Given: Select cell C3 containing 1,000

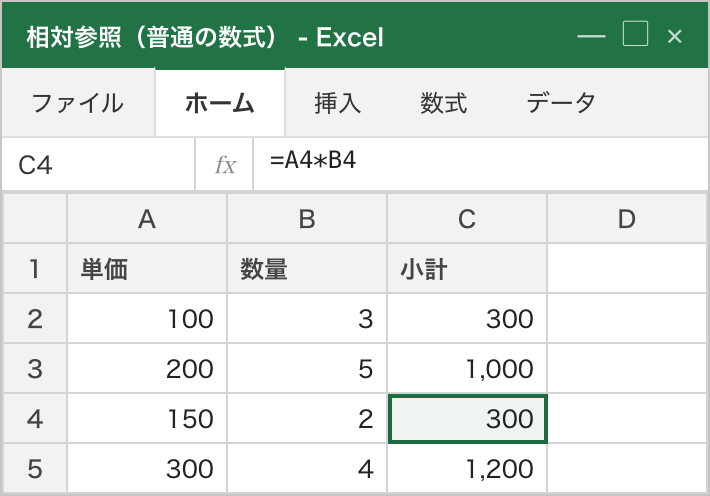Looking at the screenshot, I should coord(467,368).
